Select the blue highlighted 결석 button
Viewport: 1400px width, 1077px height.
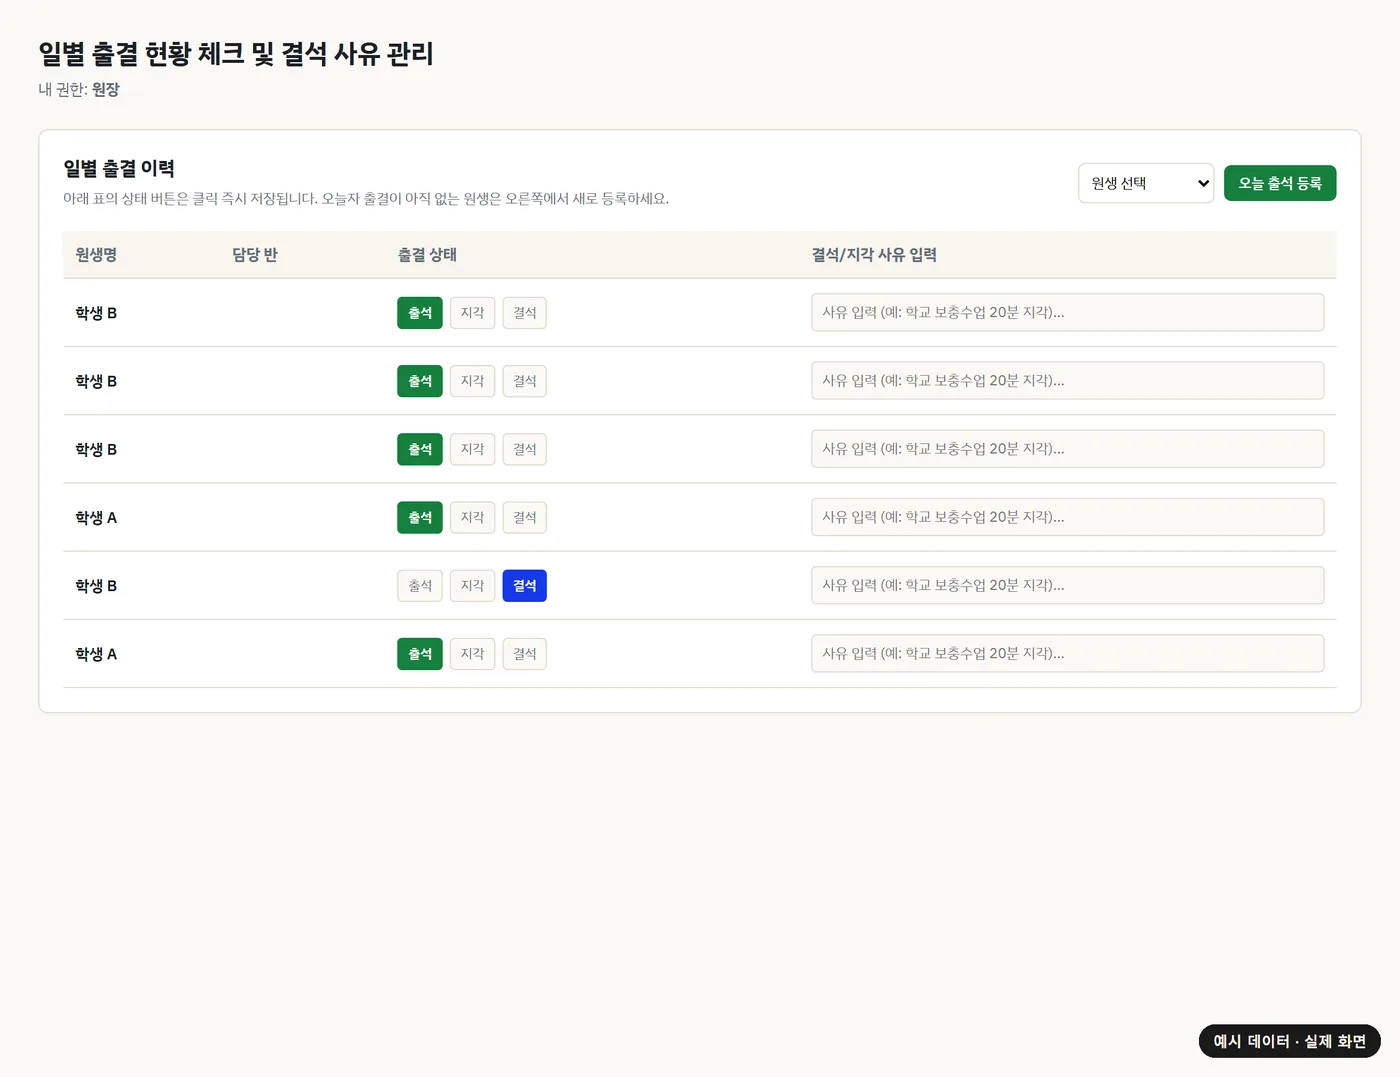point(525,586)
